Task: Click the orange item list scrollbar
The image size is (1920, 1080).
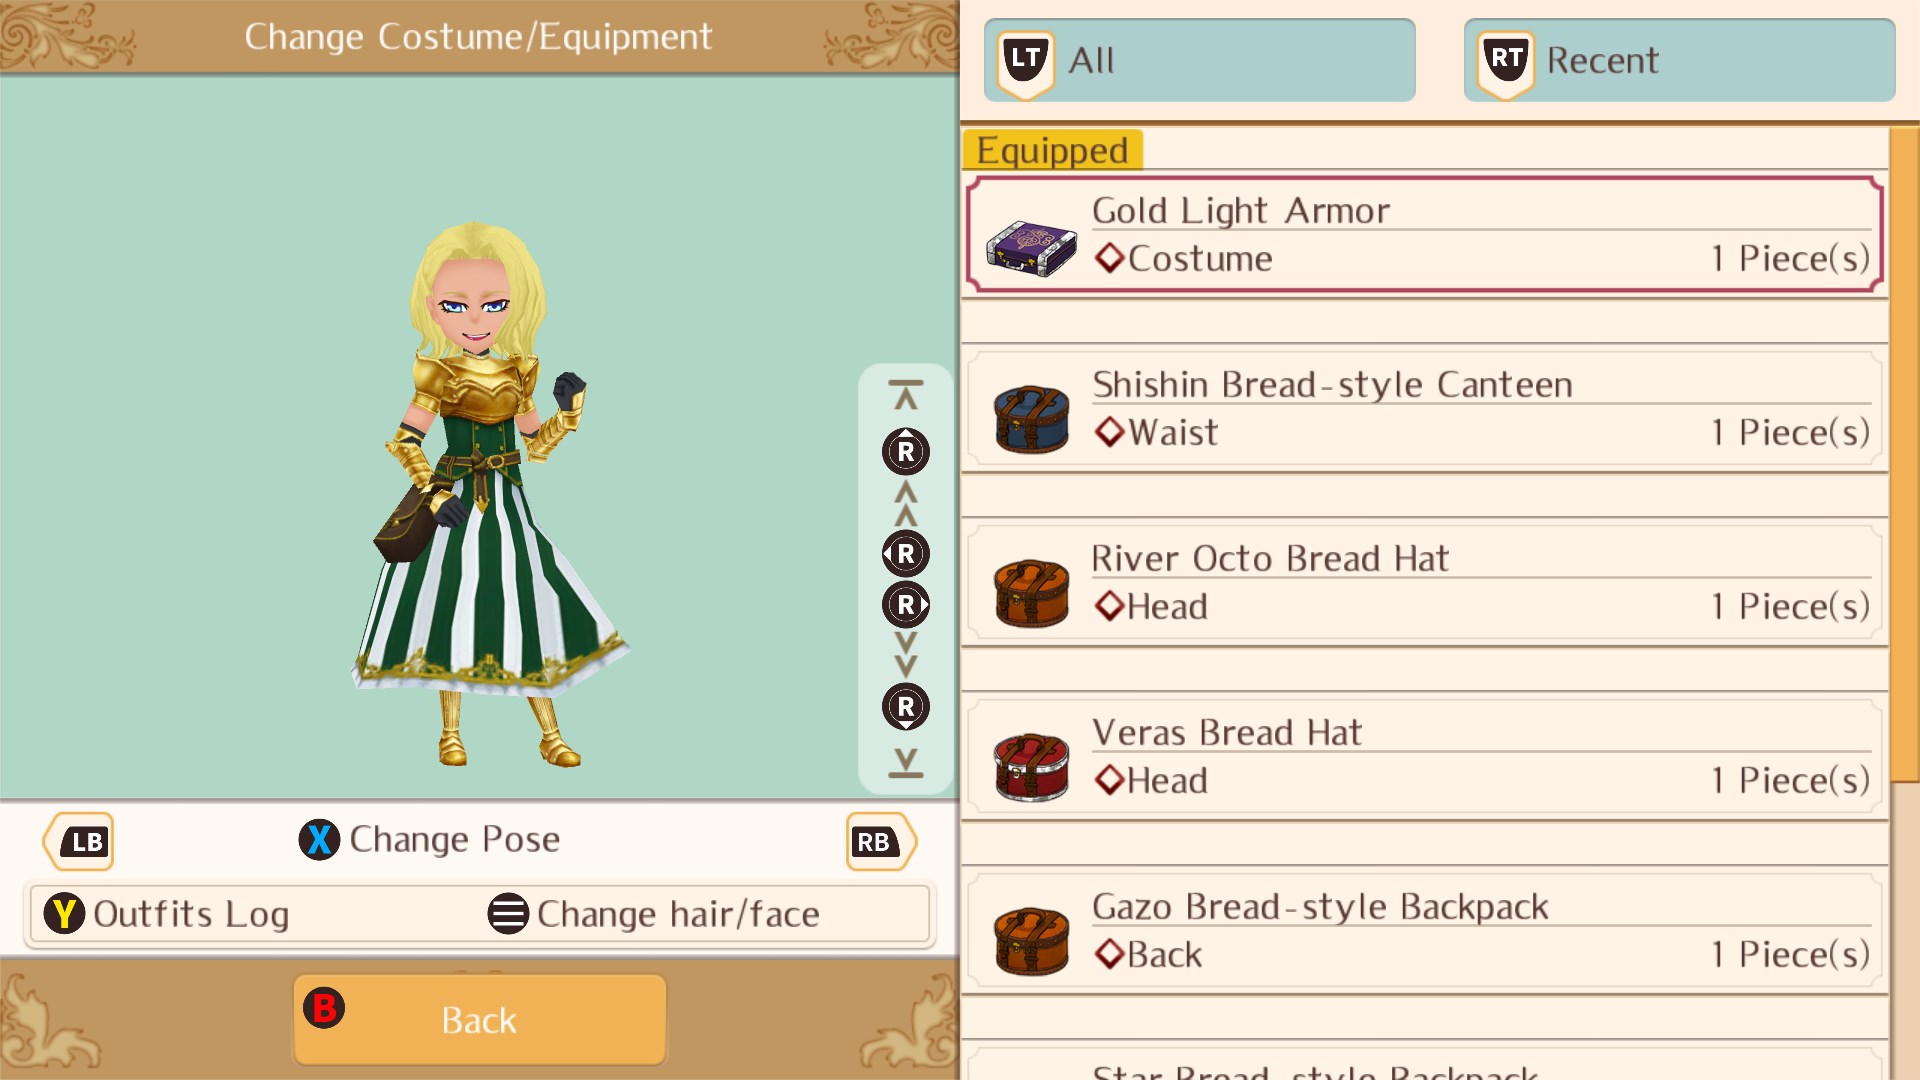Action: click(x=1905, y=455)
